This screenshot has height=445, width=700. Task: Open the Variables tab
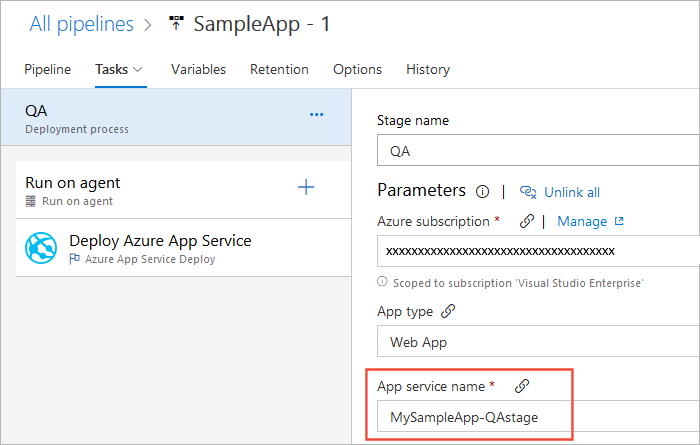click(x=198, y=70)
